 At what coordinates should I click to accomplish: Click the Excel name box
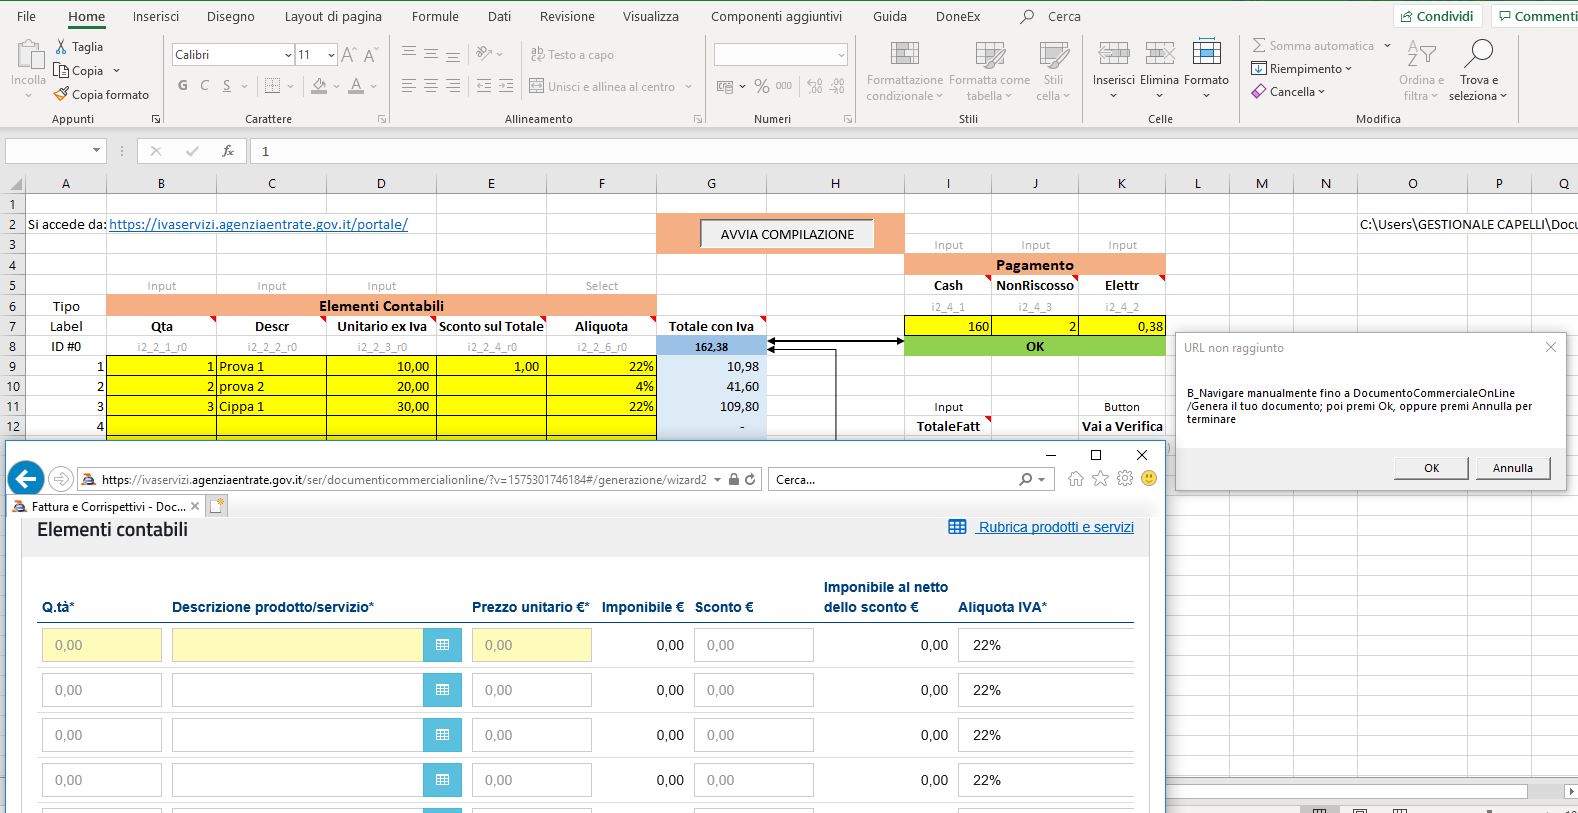click(x=55, y=151)
